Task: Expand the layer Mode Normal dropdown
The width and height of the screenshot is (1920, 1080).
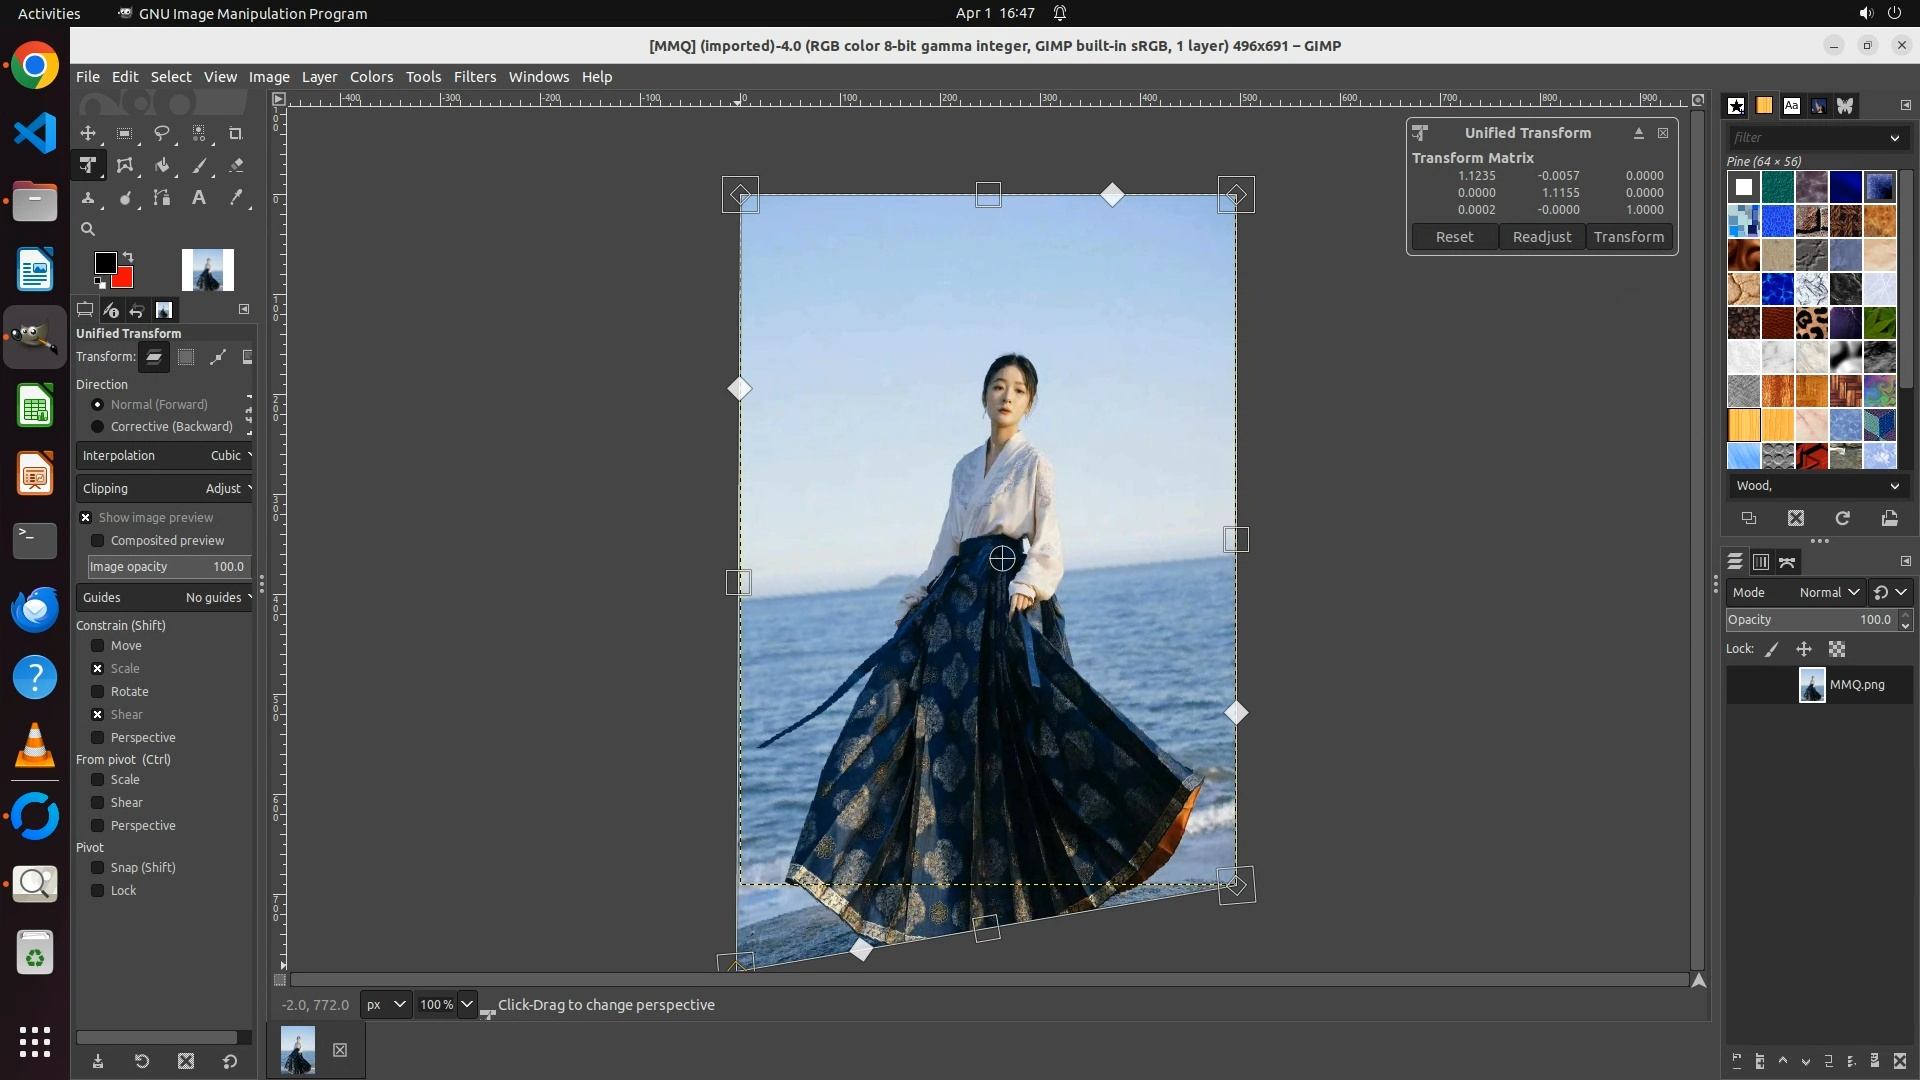Action: pyautogui.click(x=1828, y=593)
